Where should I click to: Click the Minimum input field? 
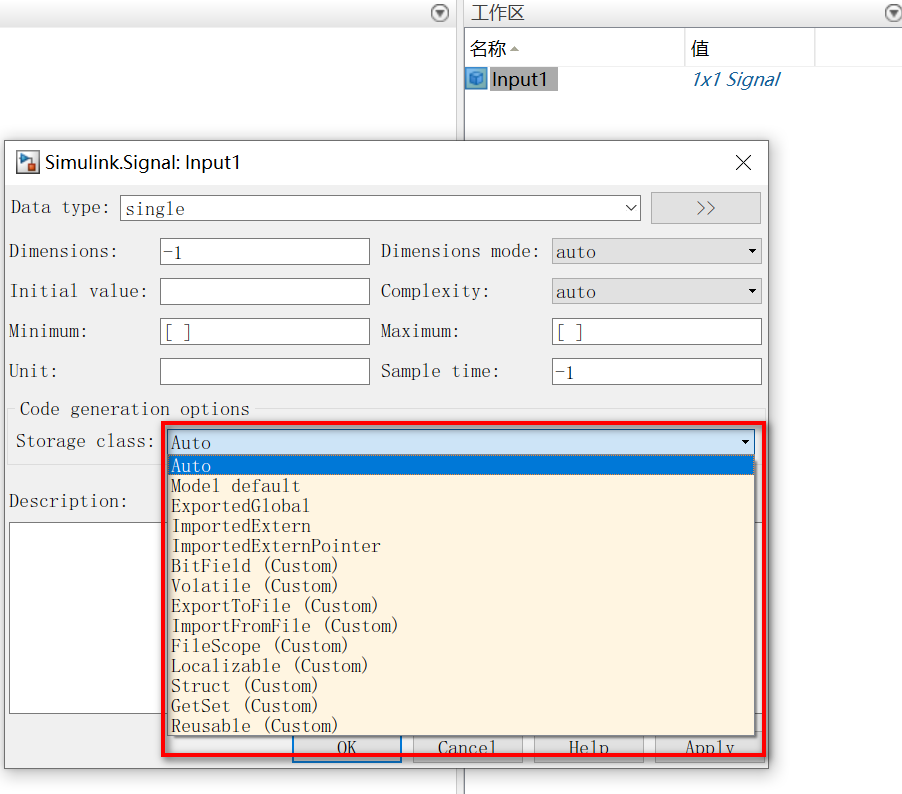tap(265, 331)
